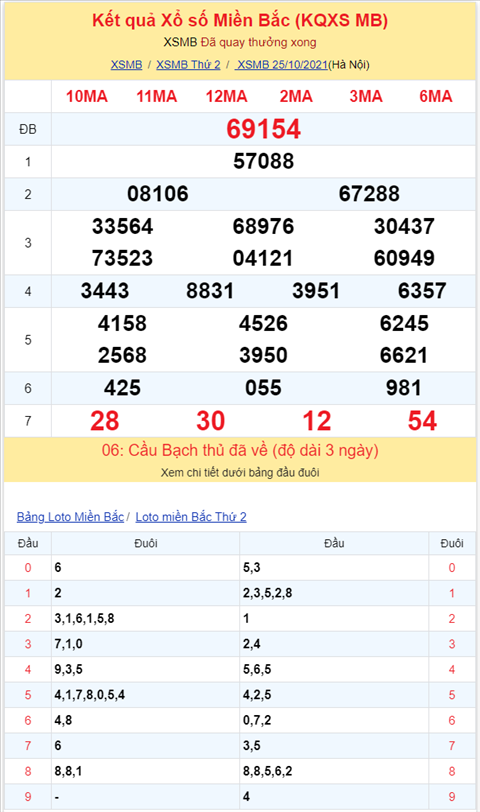The height and width of the screenshot is (812, 480).
Task: Select fourth prize number 3951
Action: tap(316, 291)
